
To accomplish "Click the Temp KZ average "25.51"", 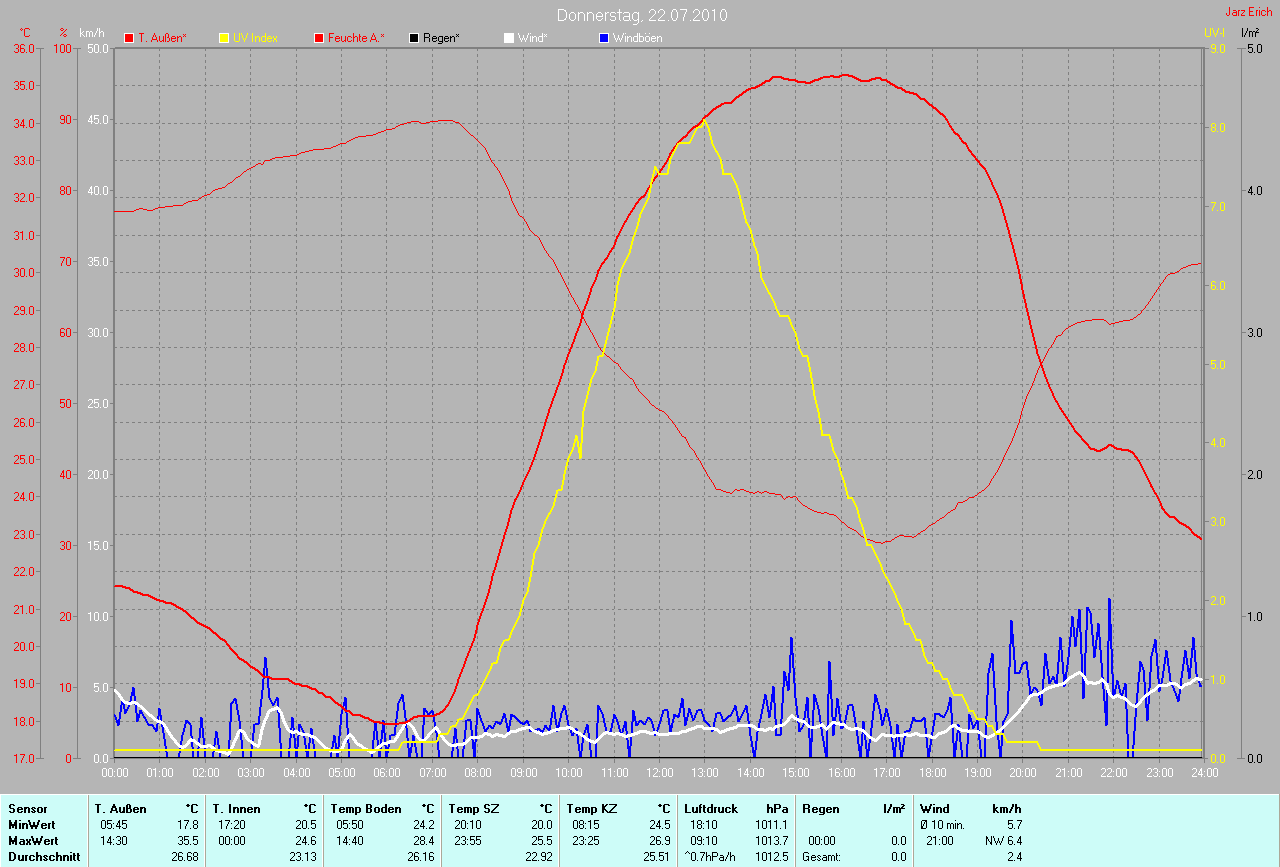I will coord(657,857).
